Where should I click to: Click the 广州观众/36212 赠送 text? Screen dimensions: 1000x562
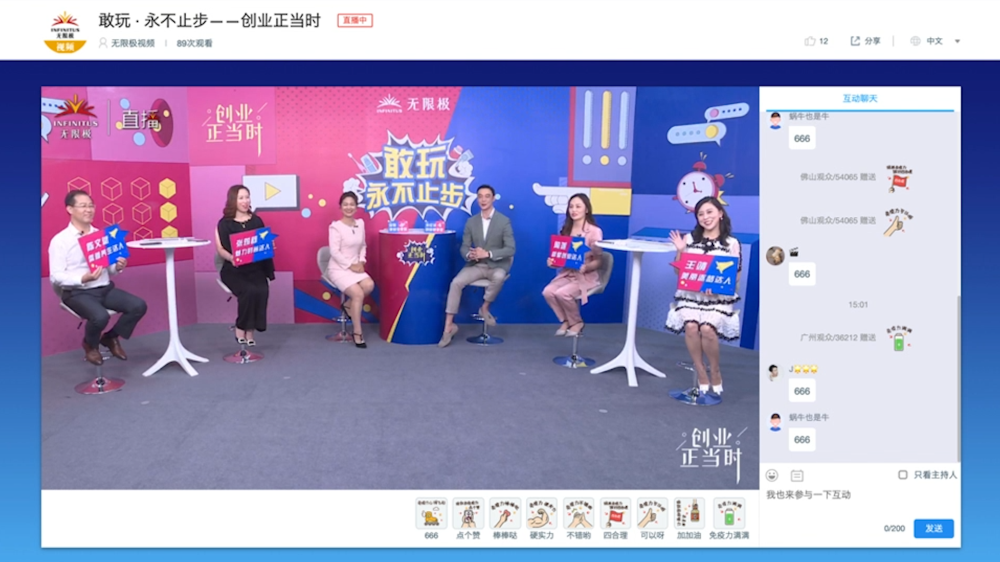[837, 337]
